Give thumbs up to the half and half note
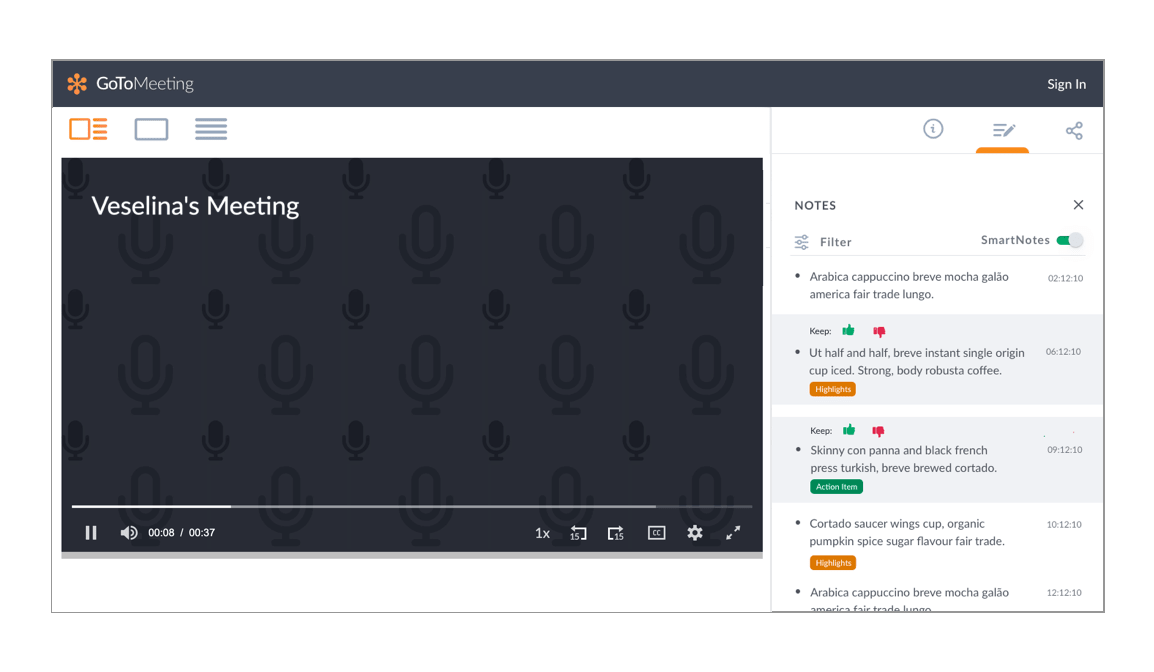 (x=847, y=331)
